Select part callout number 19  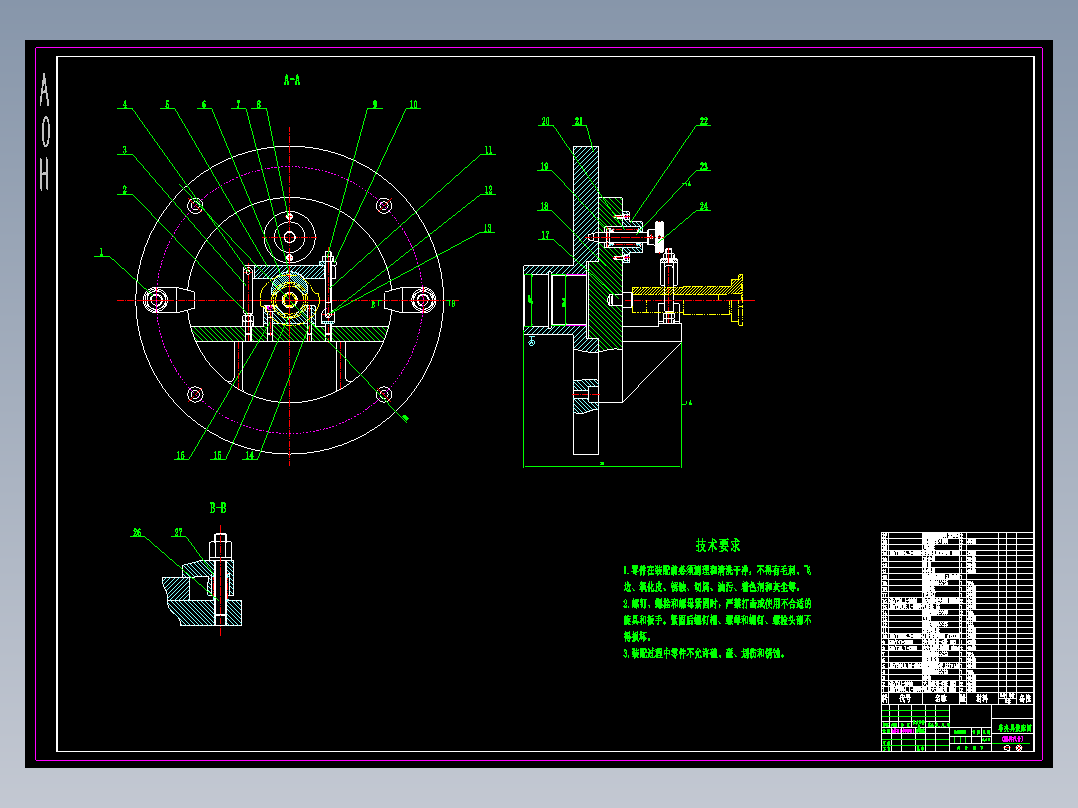pyautogui.click(x=544, y=166)
